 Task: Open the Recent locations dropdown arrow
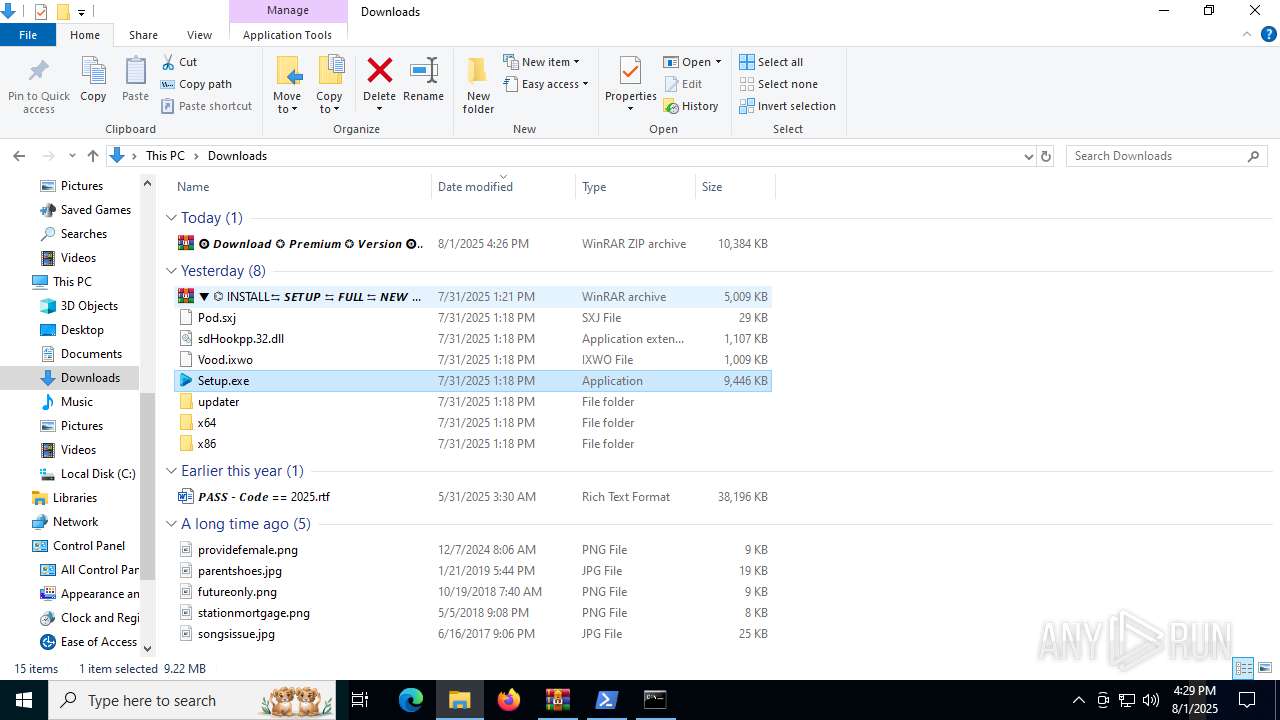point(72,156)
